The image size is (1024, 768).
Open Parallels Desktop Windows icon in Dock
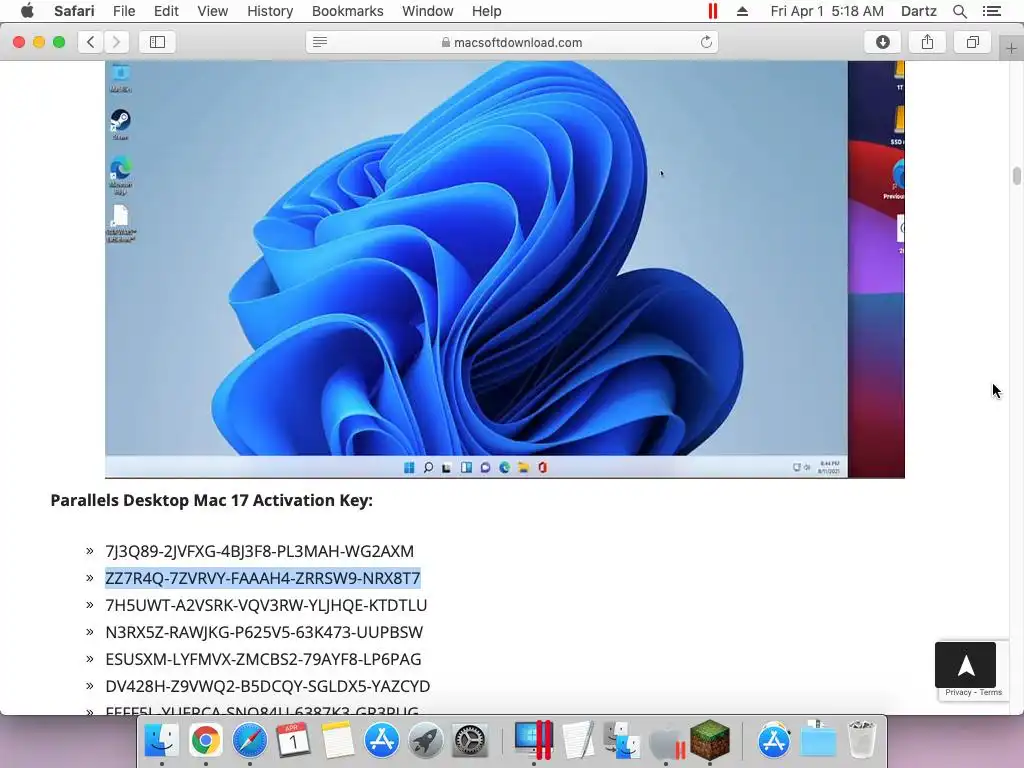coord(534,741)
